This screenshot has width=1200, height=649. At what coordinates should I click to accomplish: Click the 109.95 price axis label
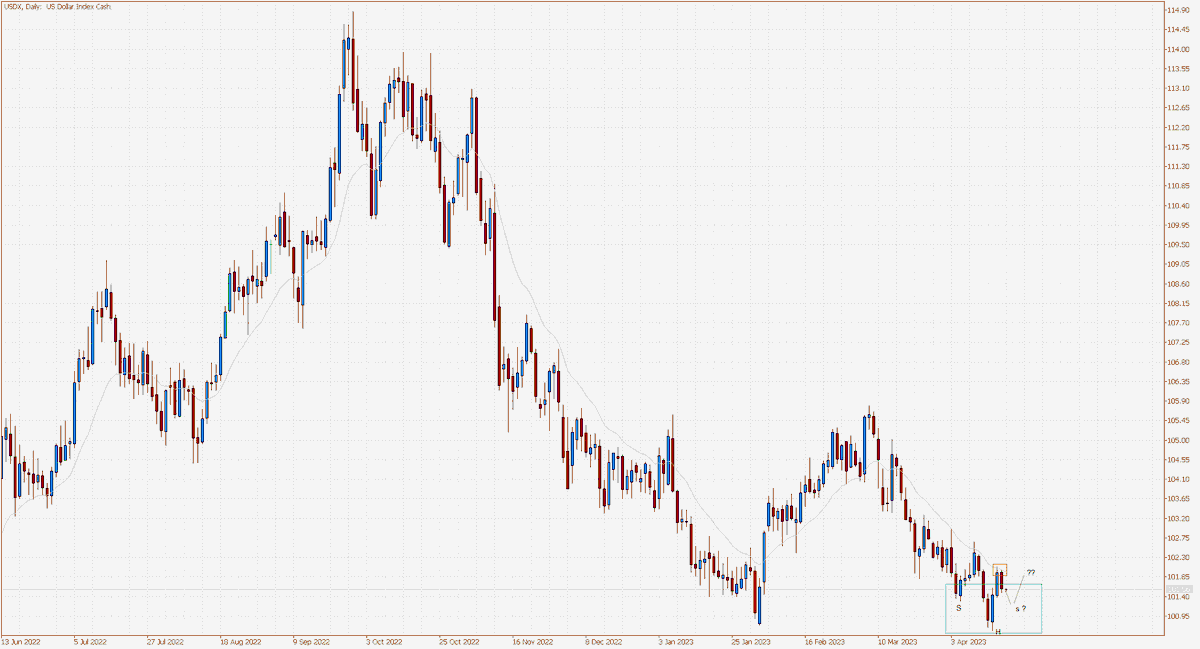(1177, 225)
